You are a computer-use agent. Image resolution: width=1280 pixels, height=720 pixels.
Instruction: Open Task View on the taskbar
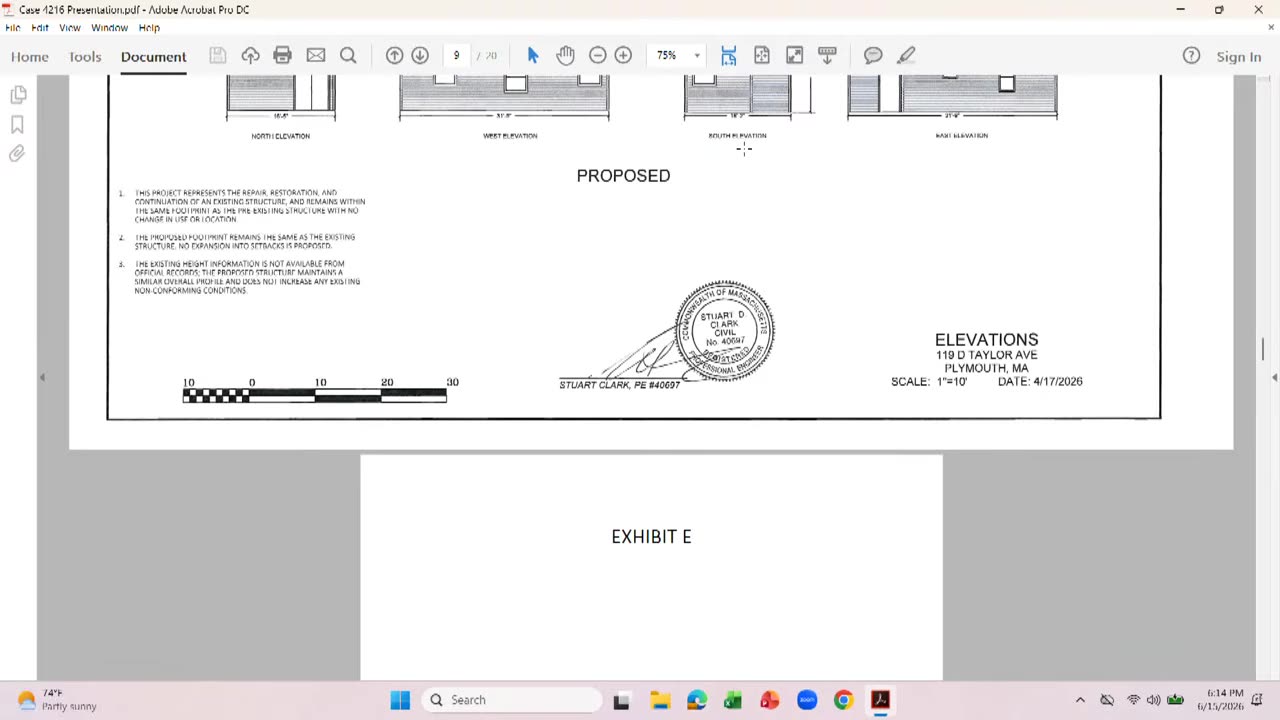point(621,700)
